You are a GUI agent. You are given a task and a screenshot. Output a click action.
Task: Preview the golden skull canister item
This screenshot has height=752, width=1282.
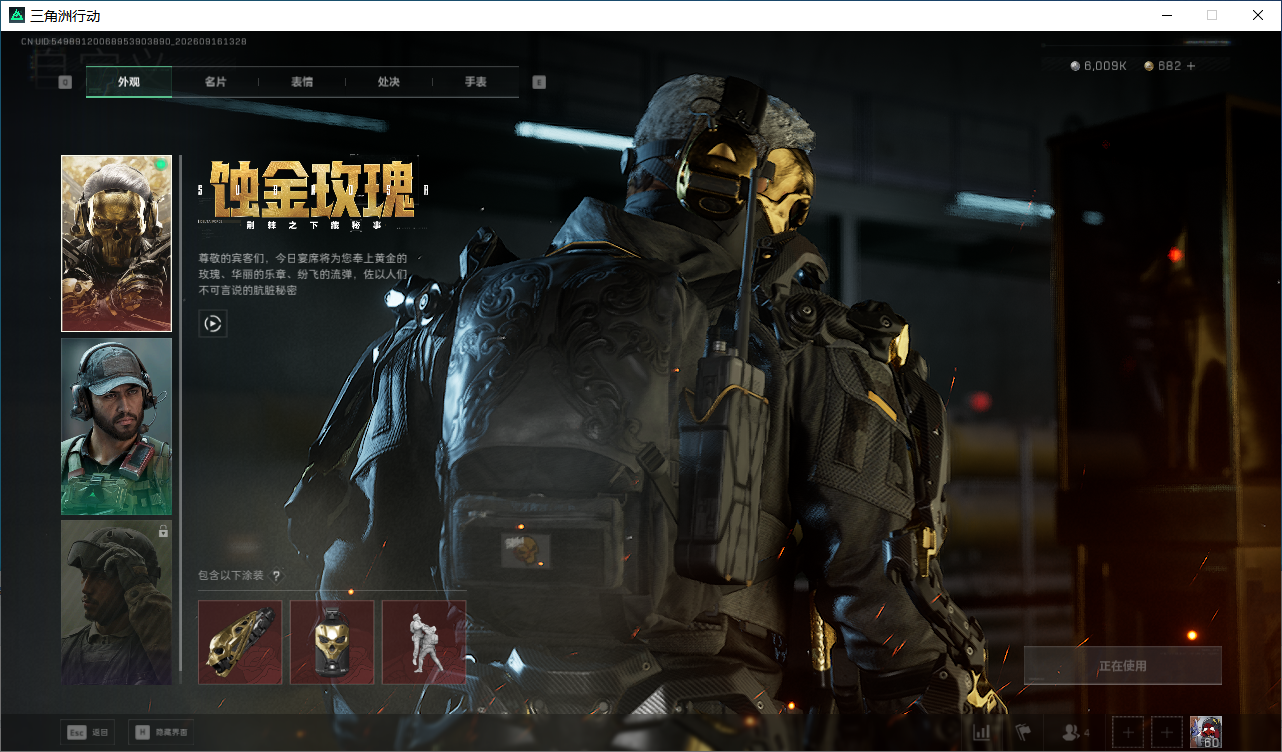tap(332, 642)
